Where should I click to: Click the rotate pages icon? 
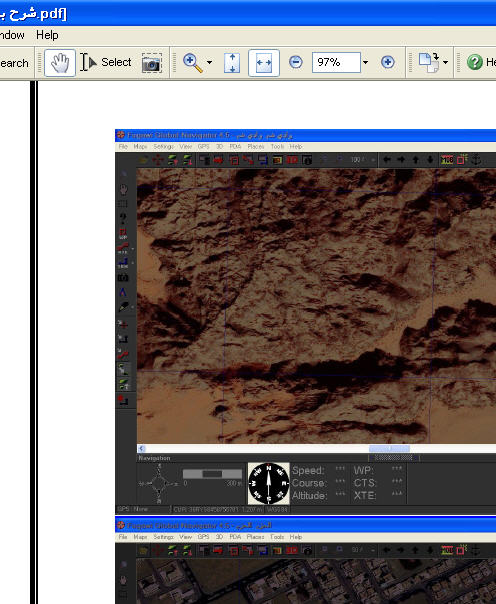click(x=429, y=62)
